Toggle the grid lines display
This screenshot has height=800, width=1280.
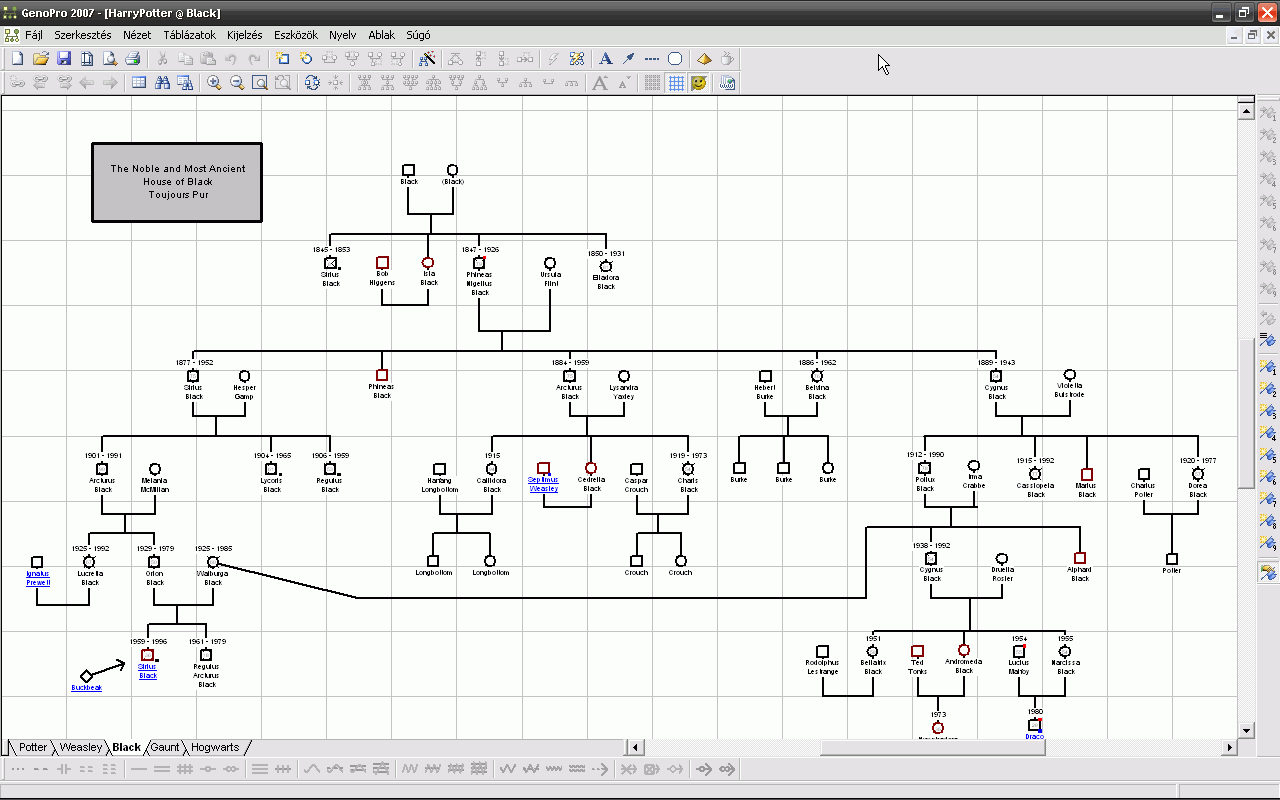click(676, 83)
